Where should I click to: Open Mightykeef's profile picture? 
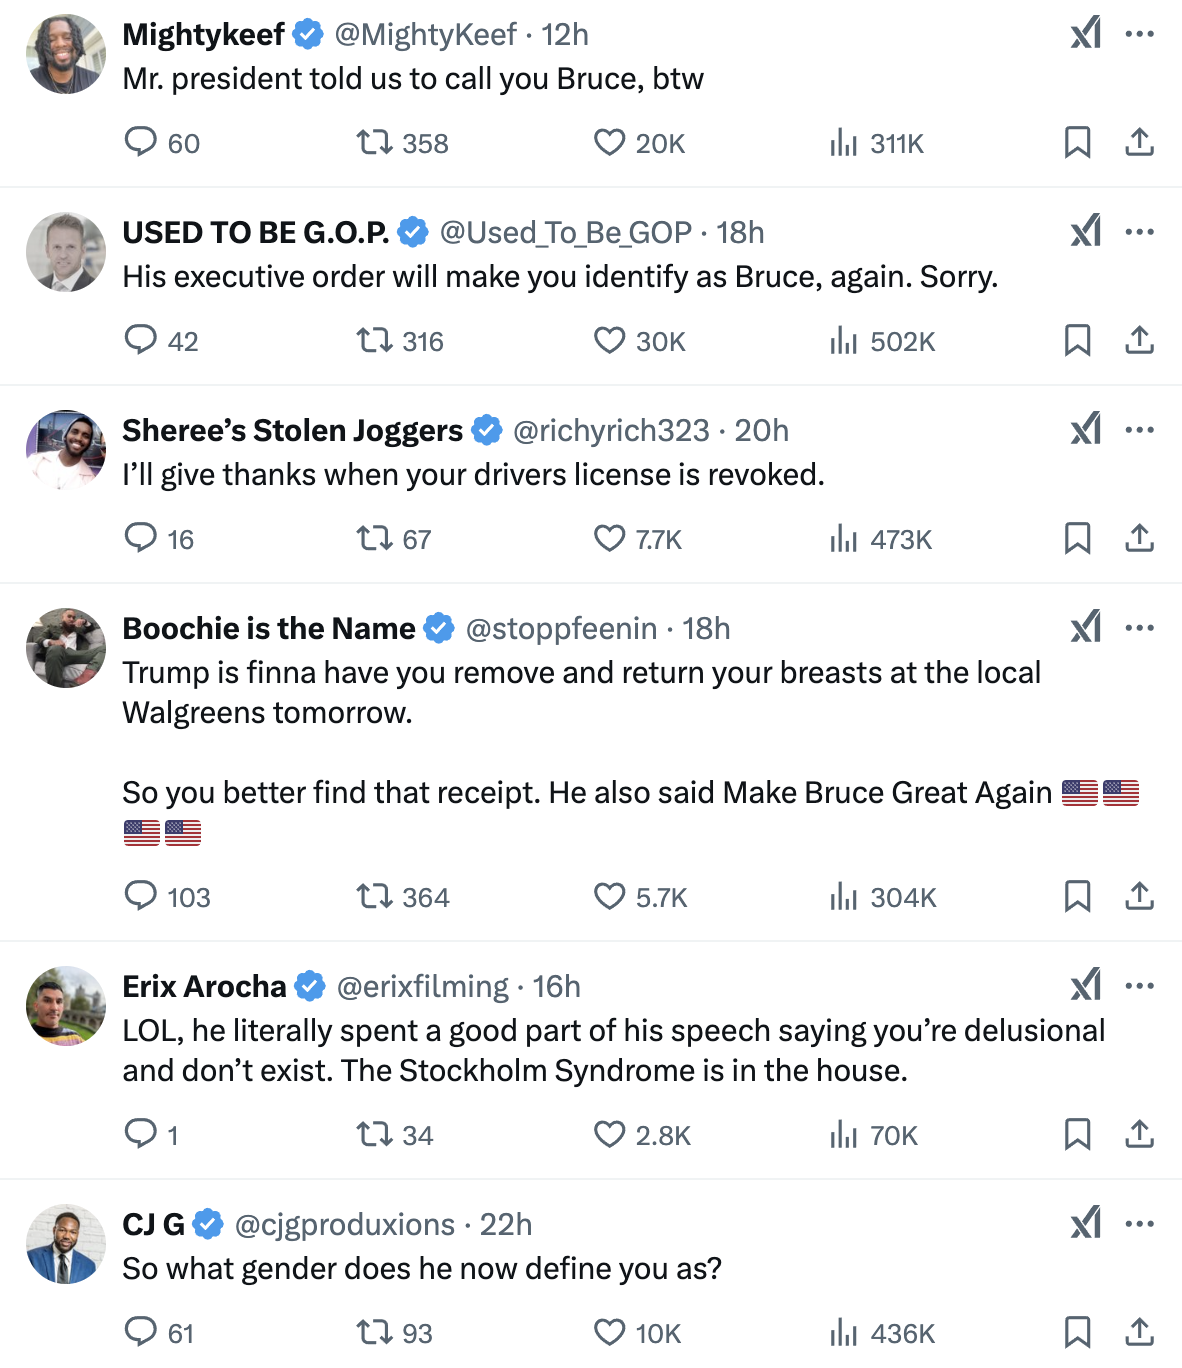coord(66,54)
